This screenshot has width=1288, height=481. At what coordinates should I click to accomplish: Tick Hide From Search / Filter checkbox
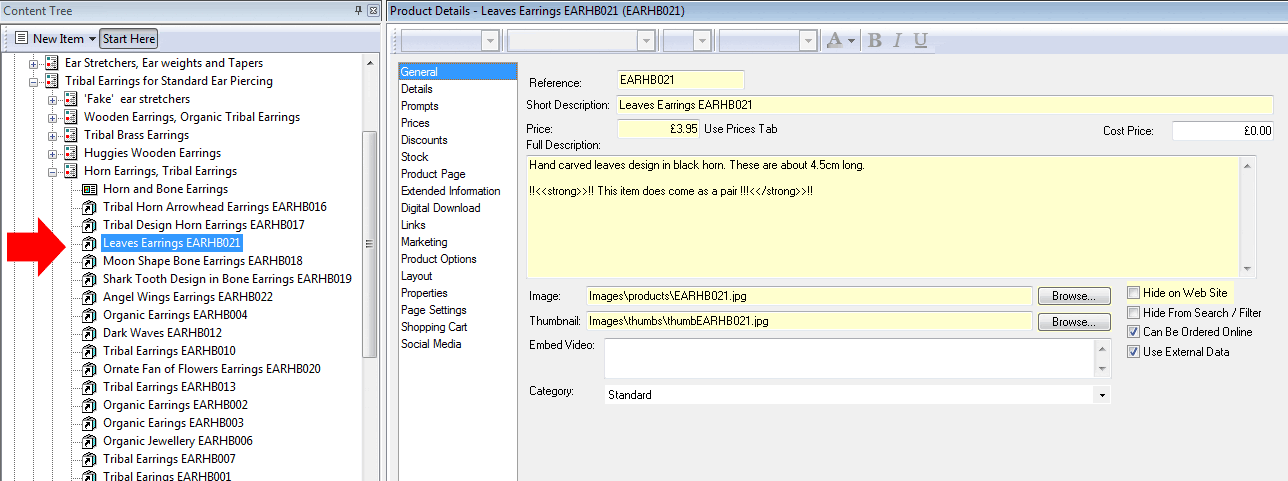click(x=1133, y=313)
